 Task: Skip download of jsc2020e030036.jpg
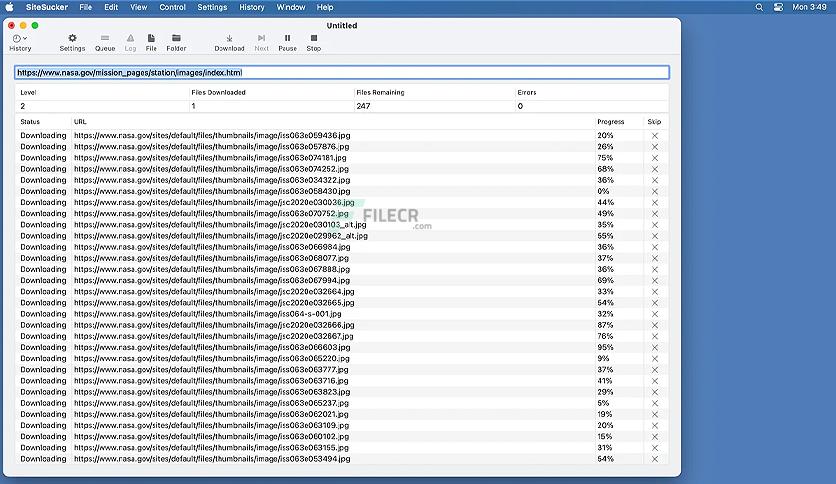coord(655,203)
